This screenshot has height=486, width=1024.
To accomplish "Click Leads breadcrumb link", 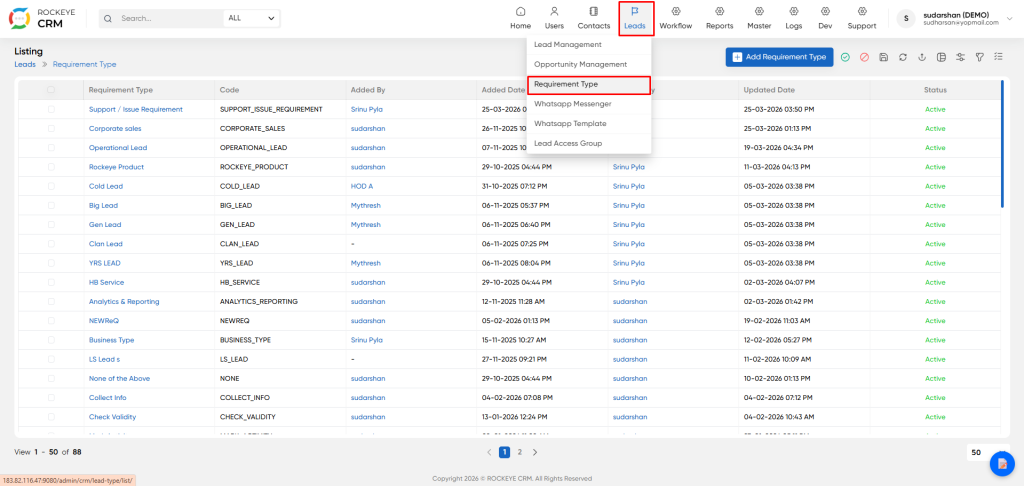I will pyautogui.click(x=25, y=65).
